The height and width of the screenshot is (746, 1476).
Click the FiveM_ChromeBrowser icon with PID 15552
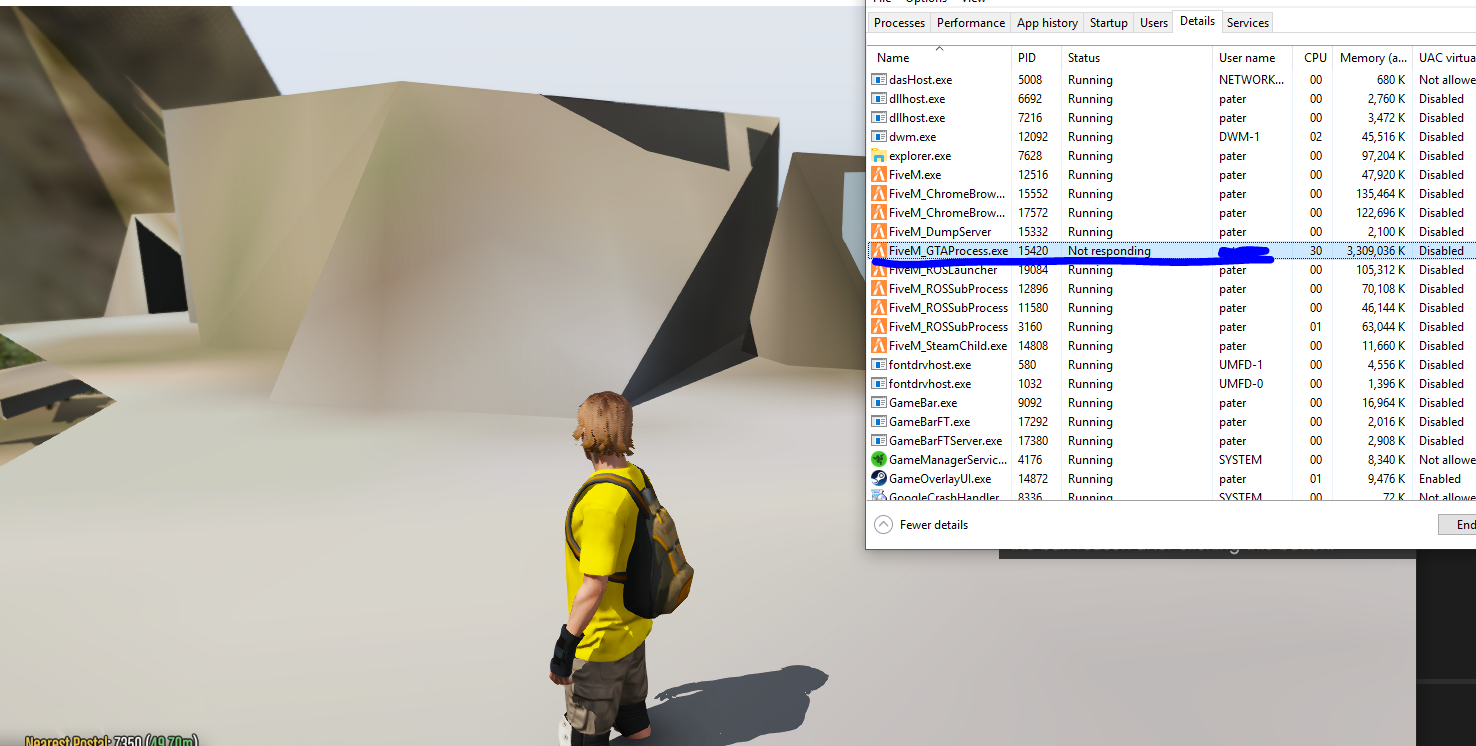click(x=879, y=193)
